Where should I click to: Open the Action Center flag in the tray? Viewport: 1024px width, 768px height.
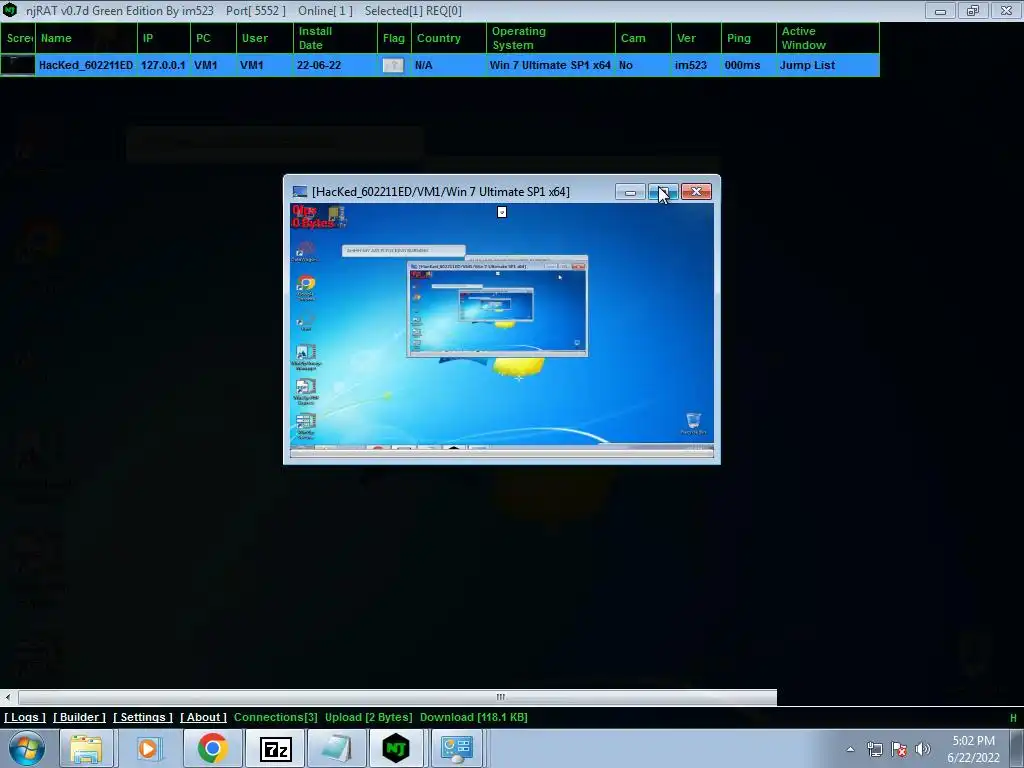[899, 749]
